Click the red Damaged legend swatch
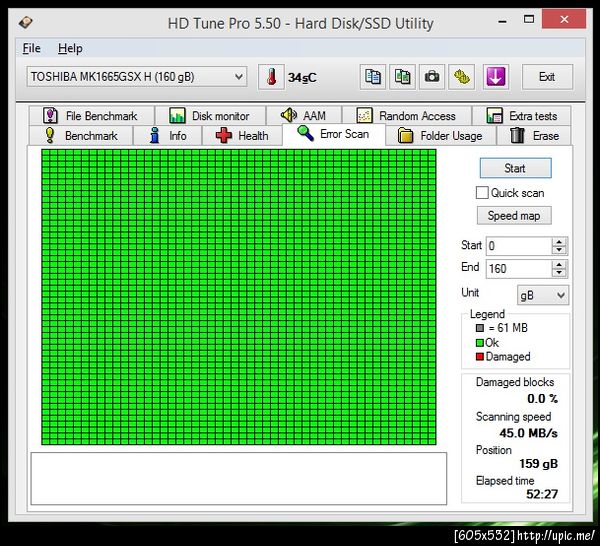This screenshot has height=546, width=600. click(x=480, y=357)
